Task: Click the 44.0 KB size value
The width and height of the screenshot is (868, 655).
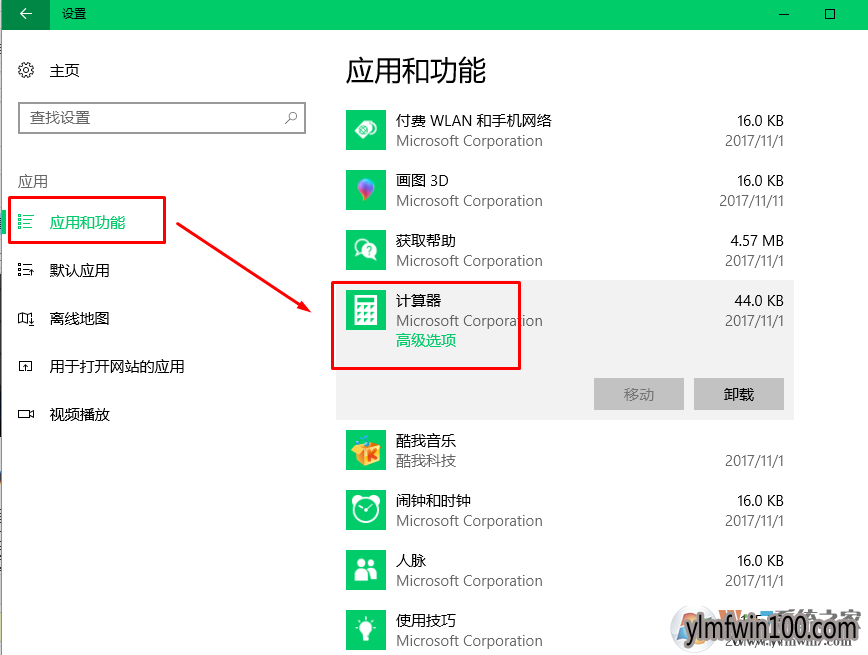Action: click(759, 301)
